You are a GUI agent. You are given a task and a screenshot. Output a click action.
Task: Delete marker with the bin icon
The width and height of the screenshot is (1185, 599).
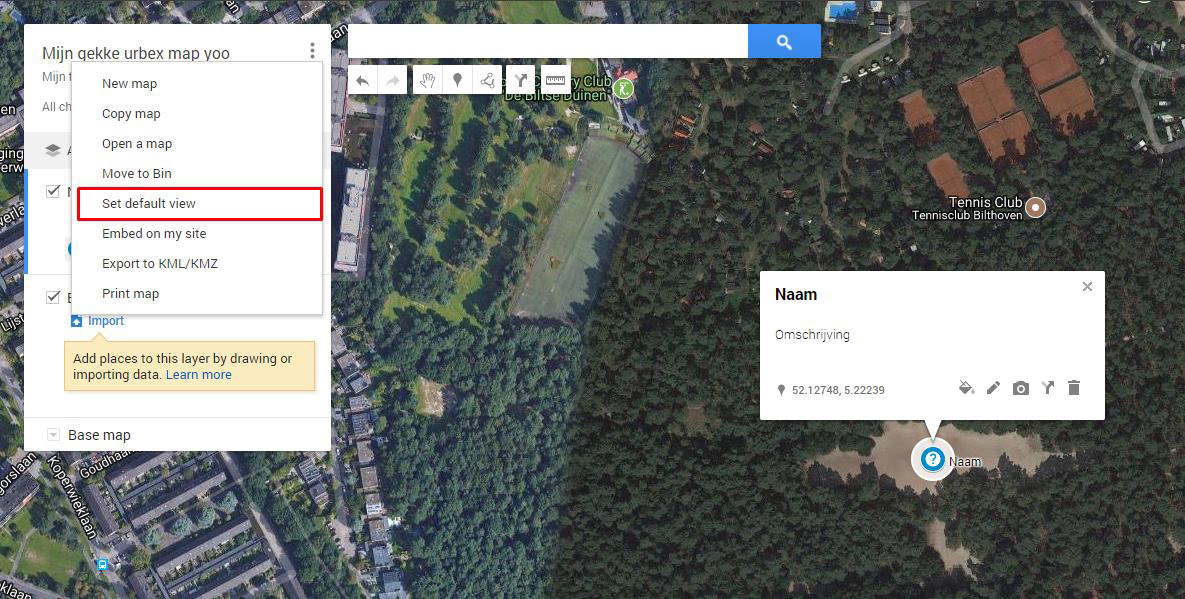(x=1074, y=387)
